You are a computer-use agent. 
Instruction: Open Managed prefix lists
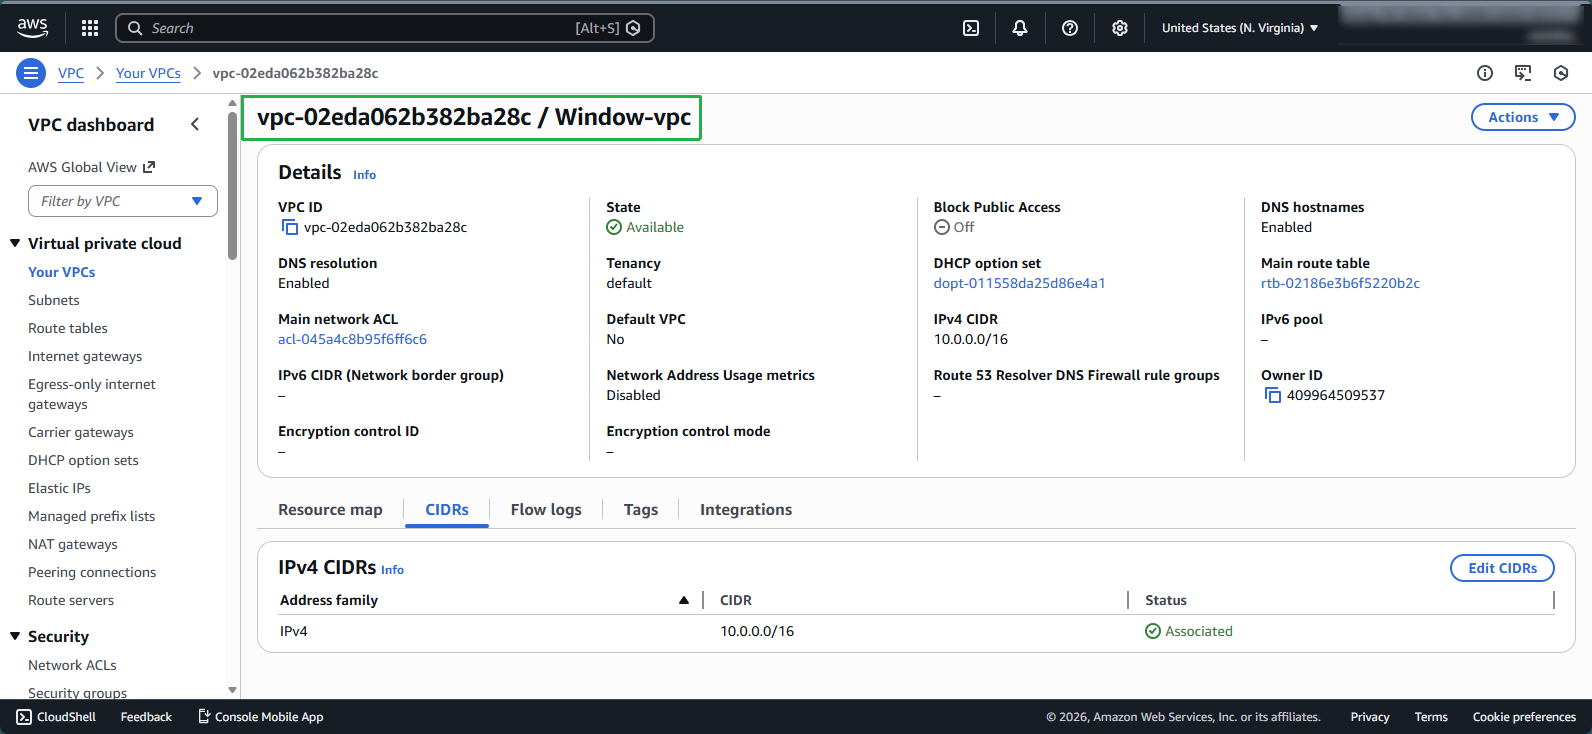(x=92, y=516)
